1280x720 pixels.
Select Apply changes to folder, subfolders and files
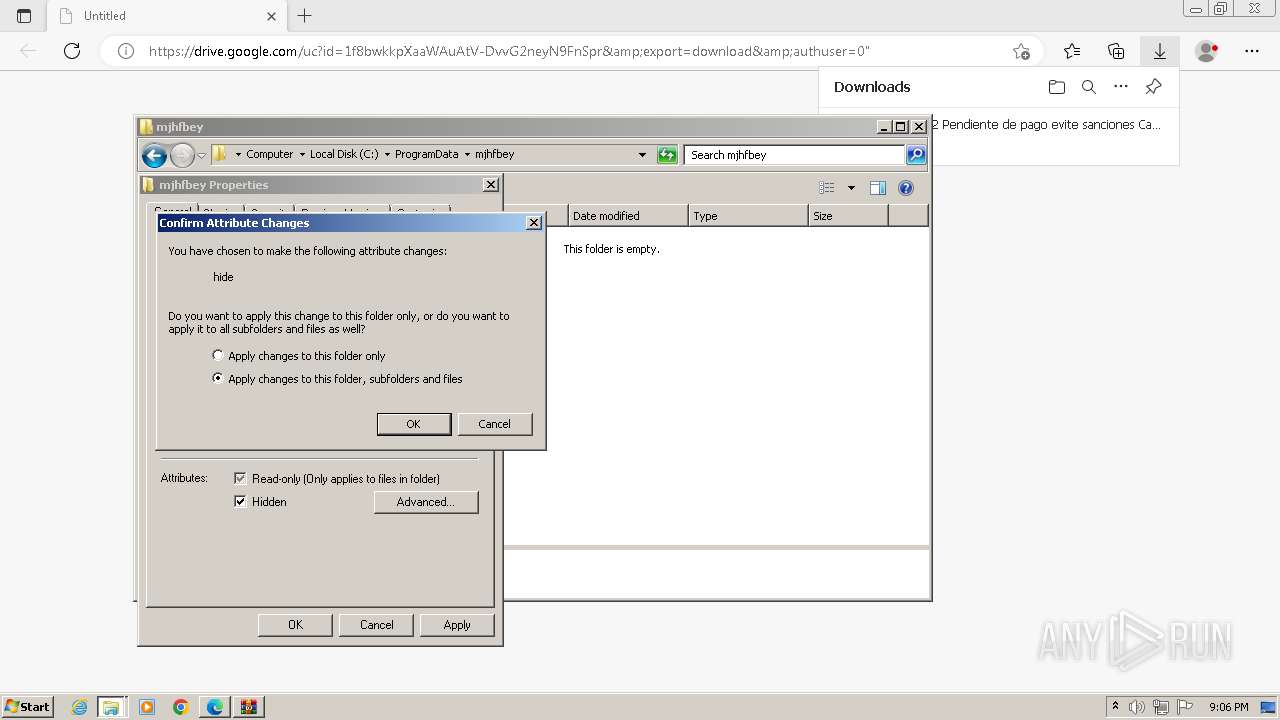pos(218,379)
